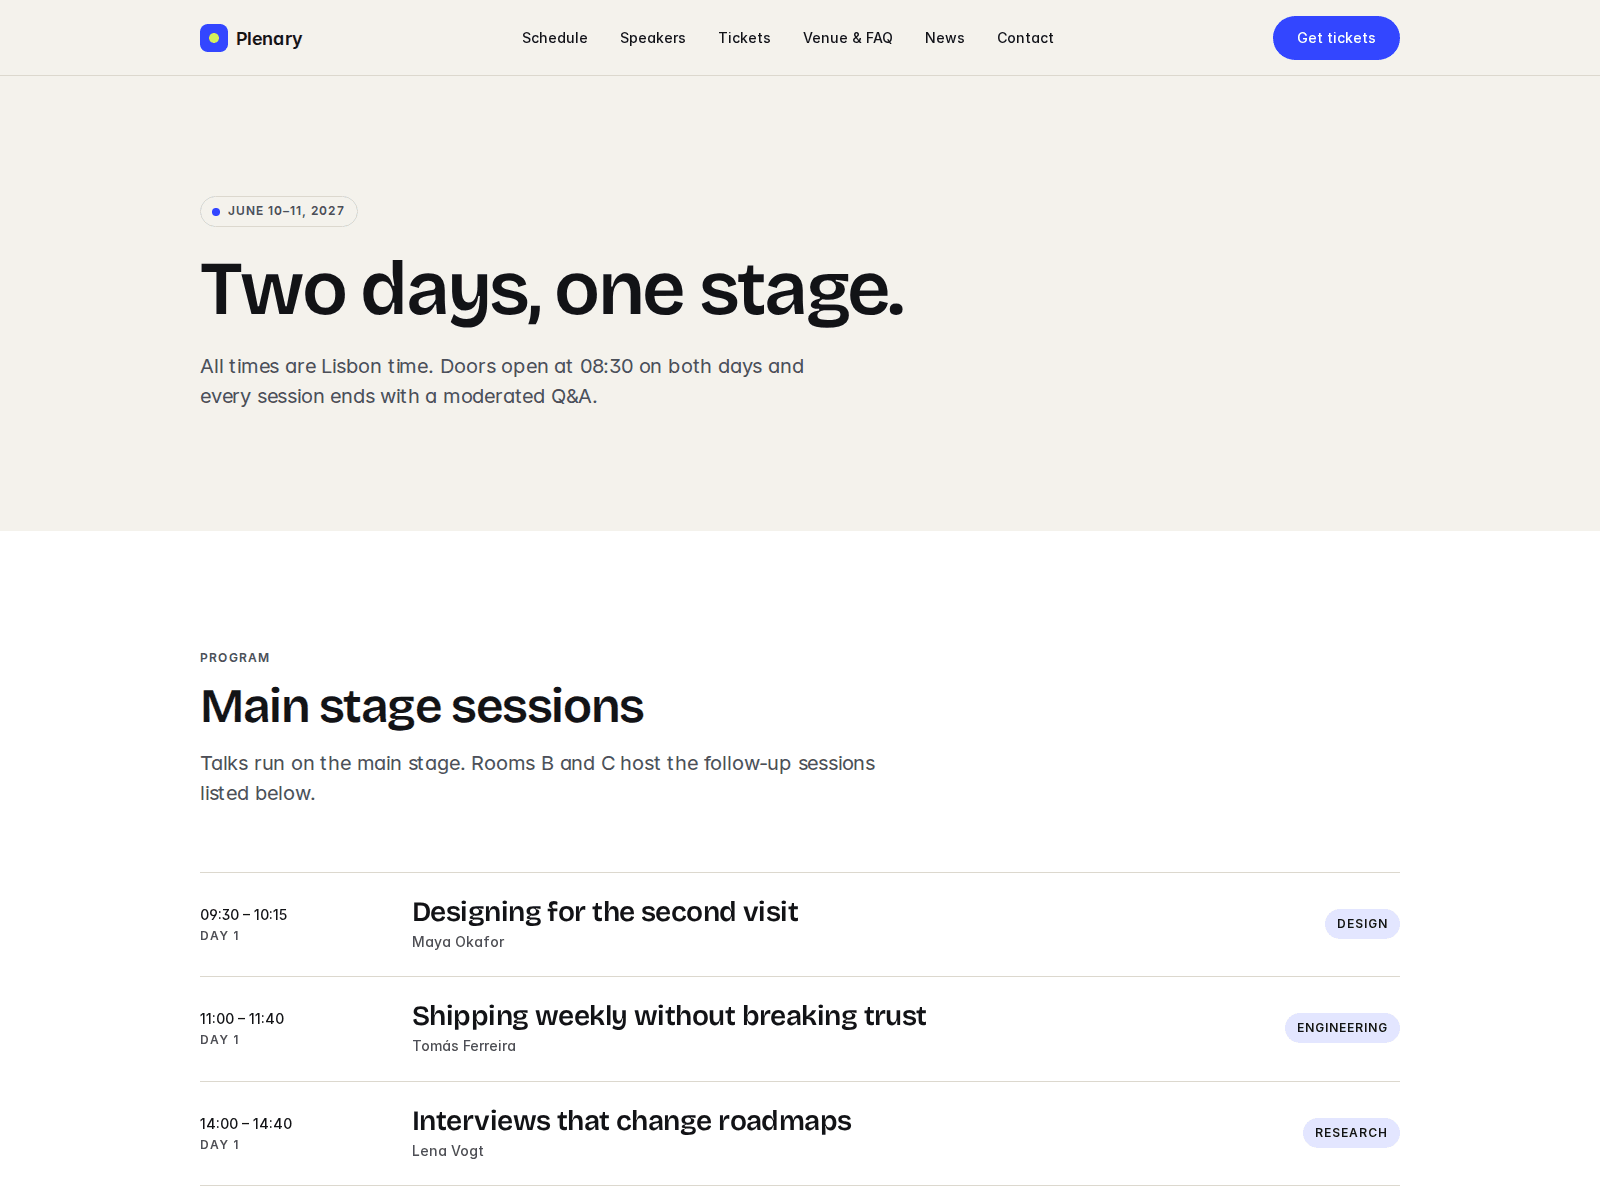Go to the Speakers page

point(653,38)
